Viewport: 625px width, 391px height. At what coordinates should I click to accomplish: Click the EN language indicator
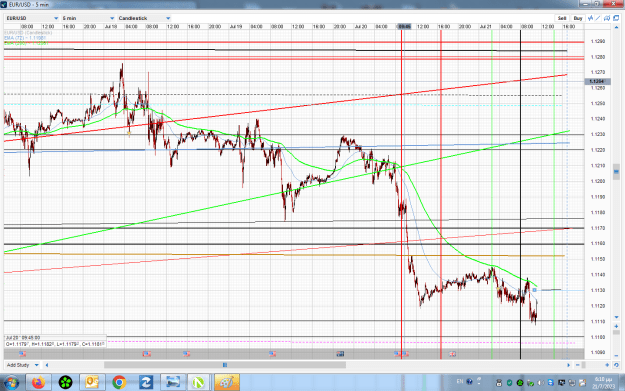tap(460, 381)
